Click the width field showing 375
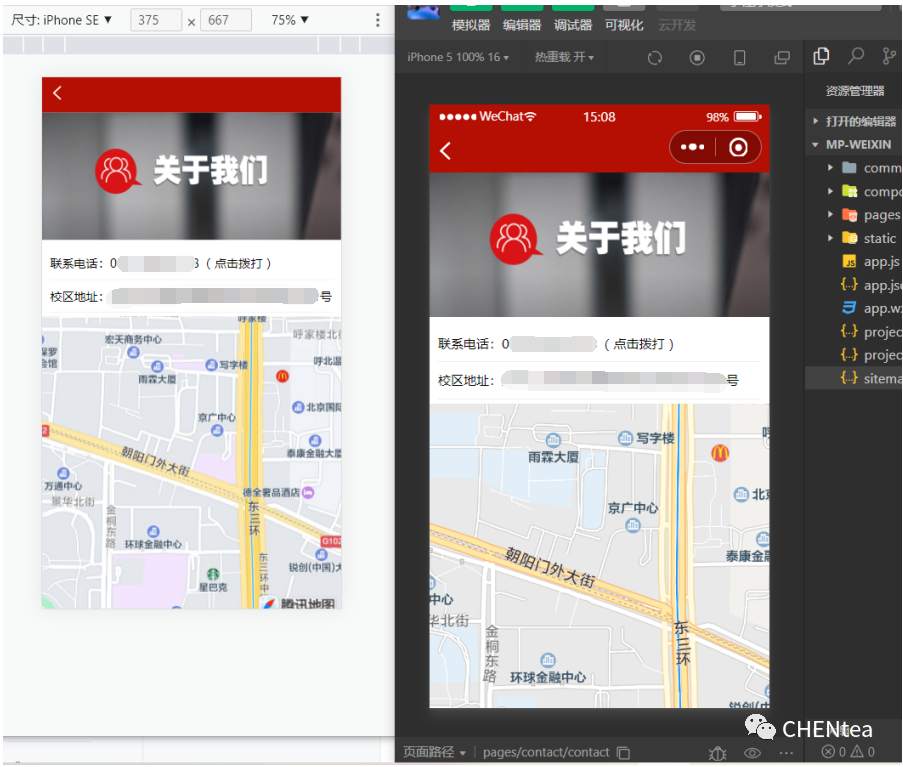Viewport: 903px width, 767px height. point(155,20)
